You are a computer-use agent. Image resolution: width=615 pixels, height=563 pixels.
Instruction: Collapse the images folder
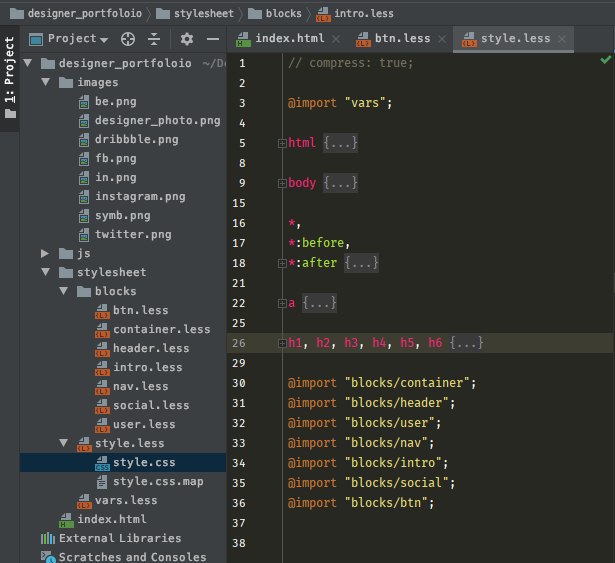(x=46, y=82)
